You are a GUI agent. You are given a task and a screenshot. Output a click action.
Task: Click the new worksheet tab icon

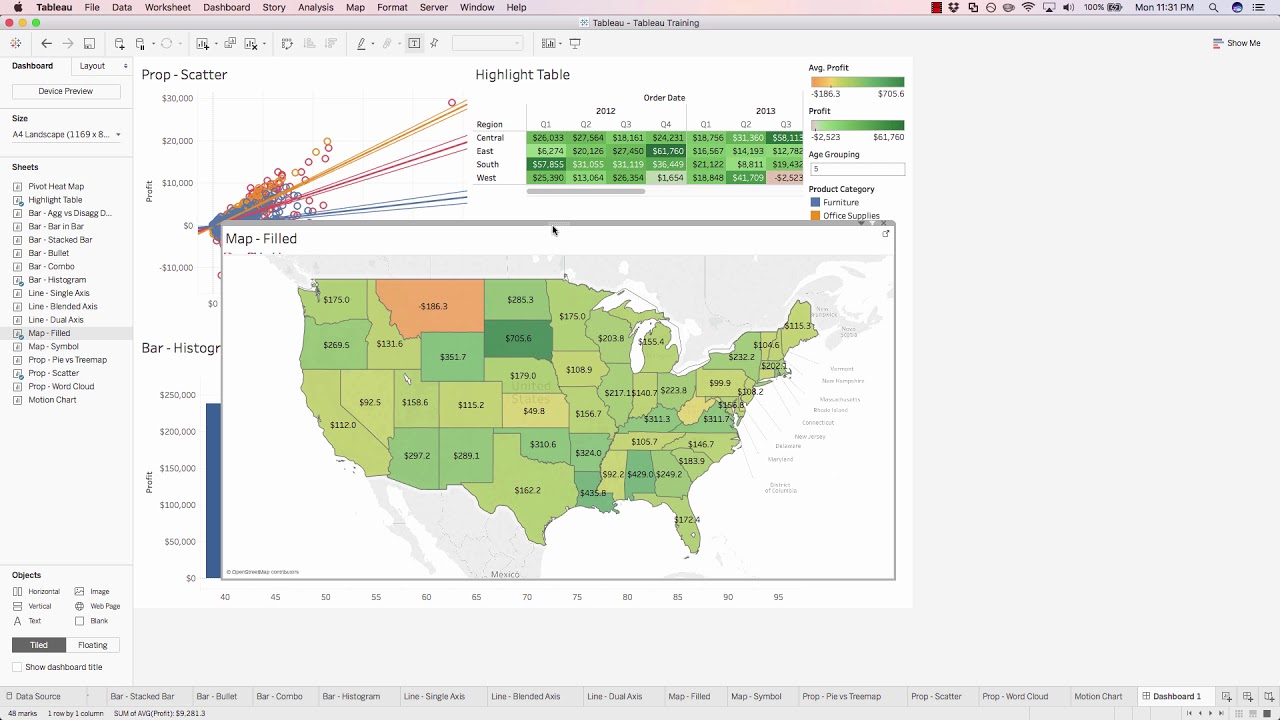1227,696
